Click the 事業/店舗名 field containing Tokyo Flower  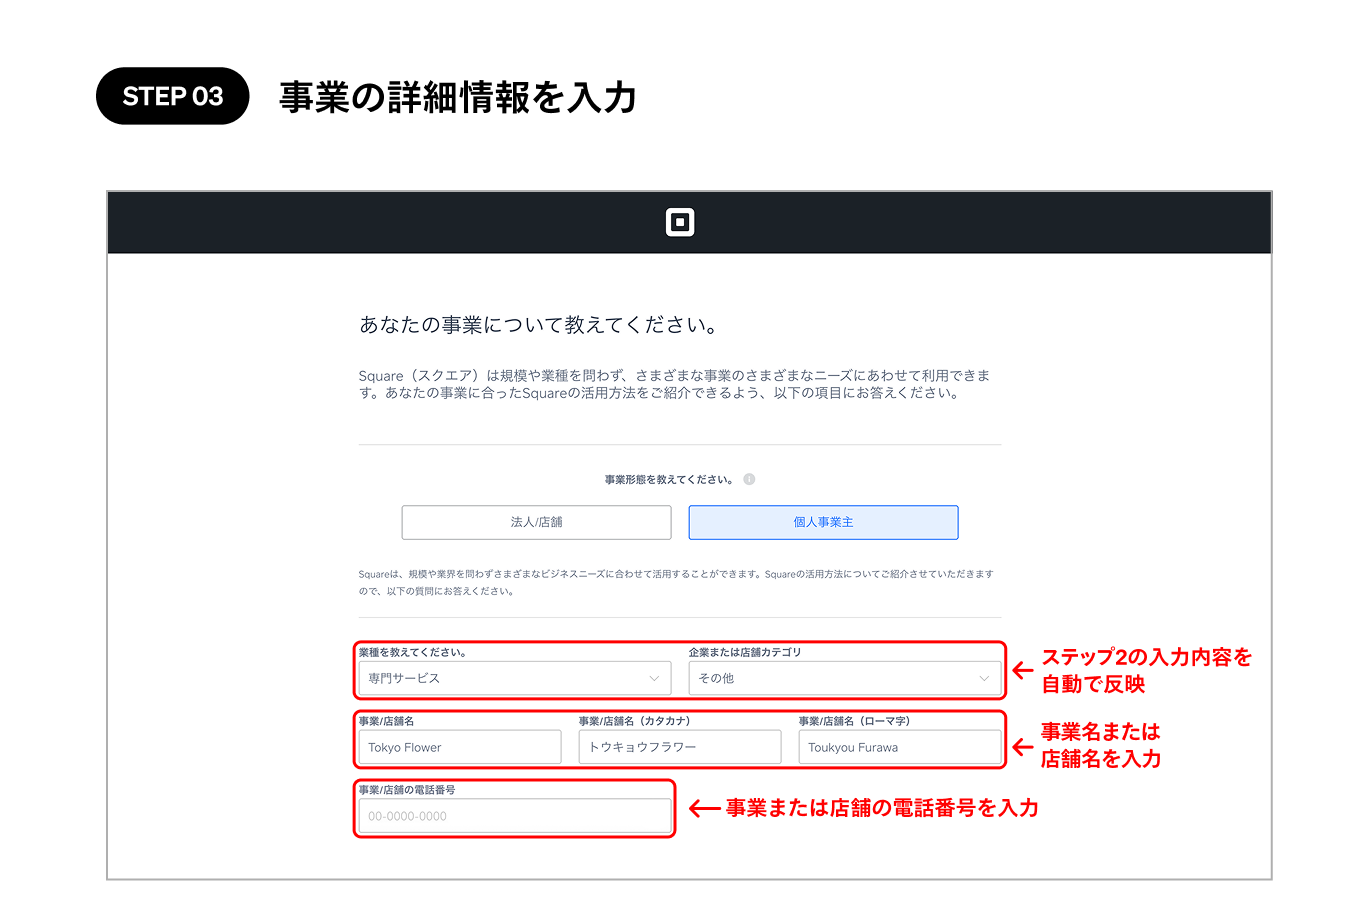459,747
